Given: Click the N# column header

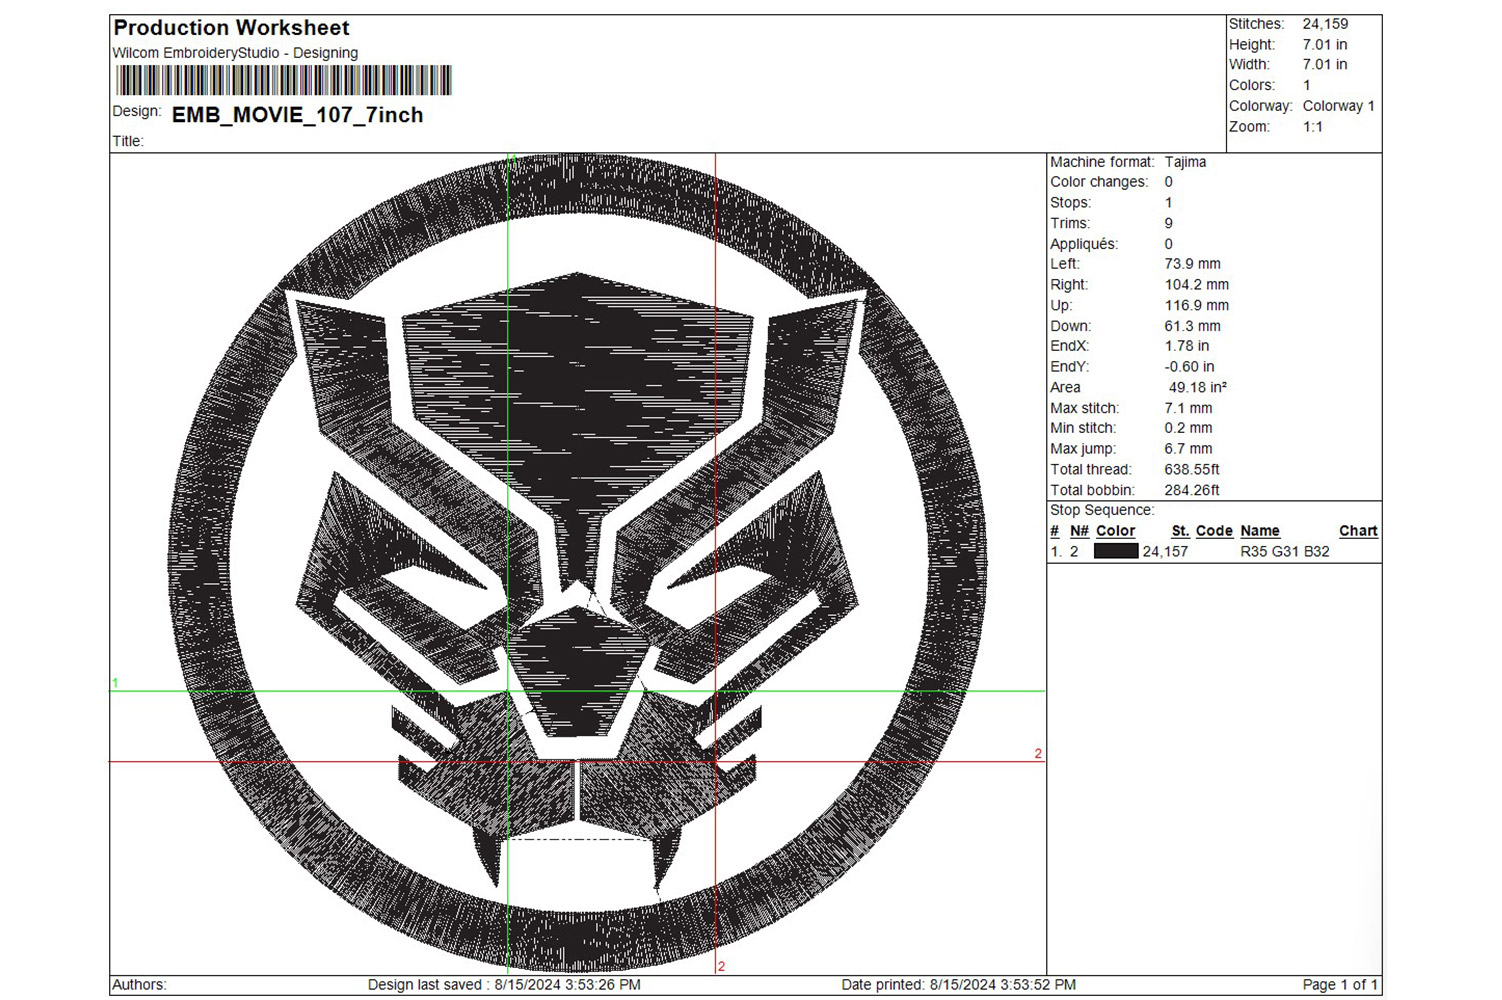Looking at the screenshot, I should click(1079, 531).
